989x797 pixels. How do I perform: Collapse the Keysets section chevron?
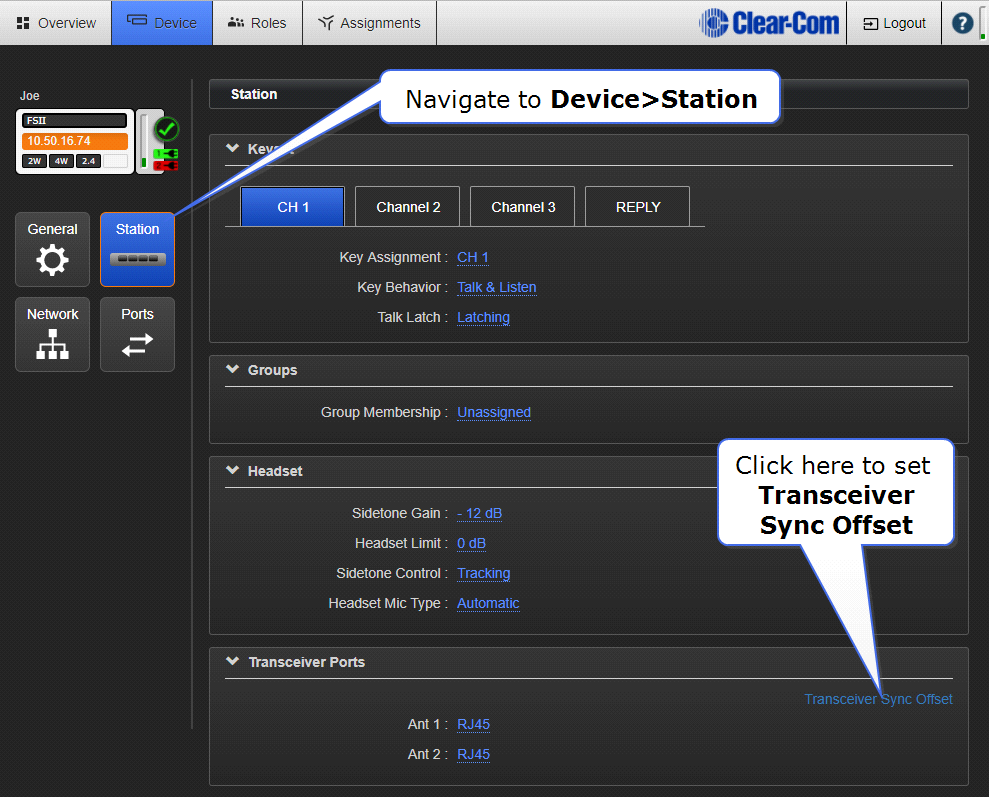232,148
